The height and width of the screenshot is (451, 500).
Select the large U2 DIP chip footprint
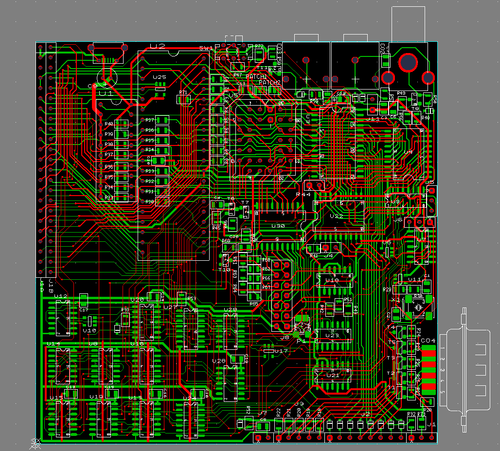point(173,155)
